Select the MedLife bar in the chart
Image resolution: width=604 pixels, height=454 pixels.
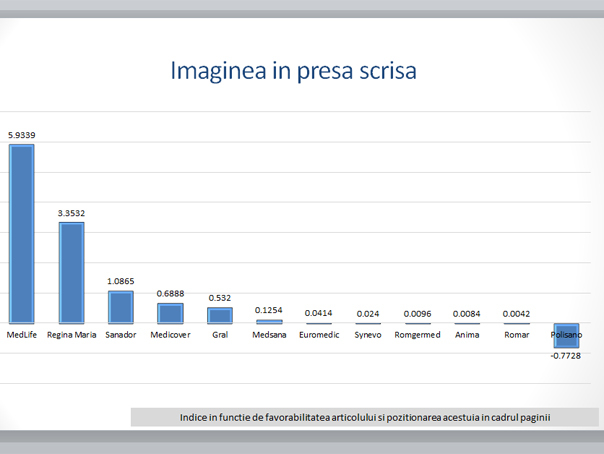coord(22,234)
